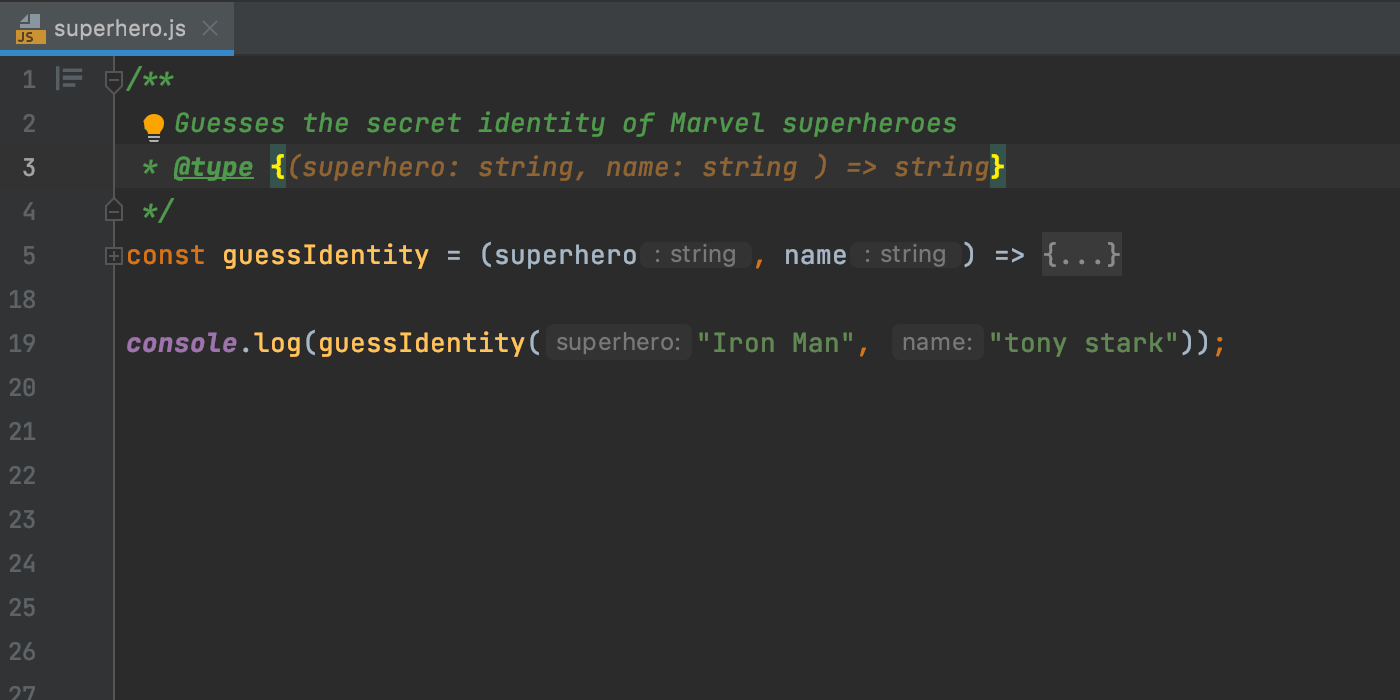1400x700 pixels.
Task: Click the string type hint after the superhero parameter
Action: [x=697, y=254]
